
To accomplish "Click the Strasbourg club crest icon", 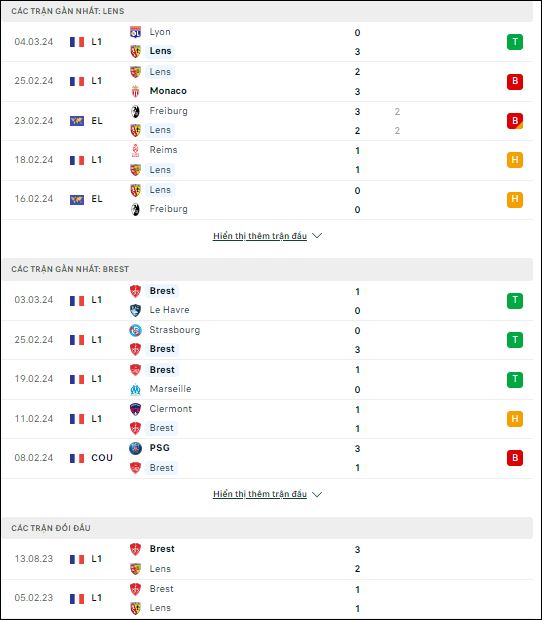I will click(x=135, y=330).
